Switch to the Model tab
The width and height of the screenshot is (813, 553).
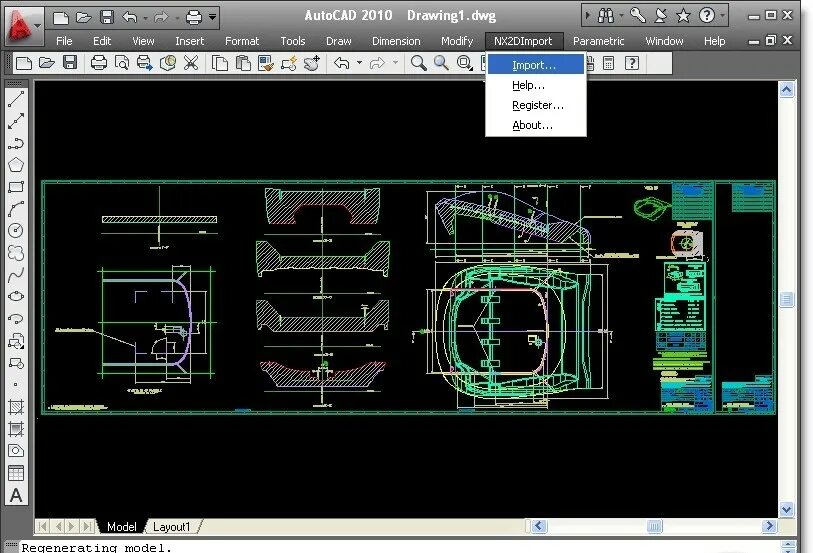pyautogui.click(x=121, y=527)
